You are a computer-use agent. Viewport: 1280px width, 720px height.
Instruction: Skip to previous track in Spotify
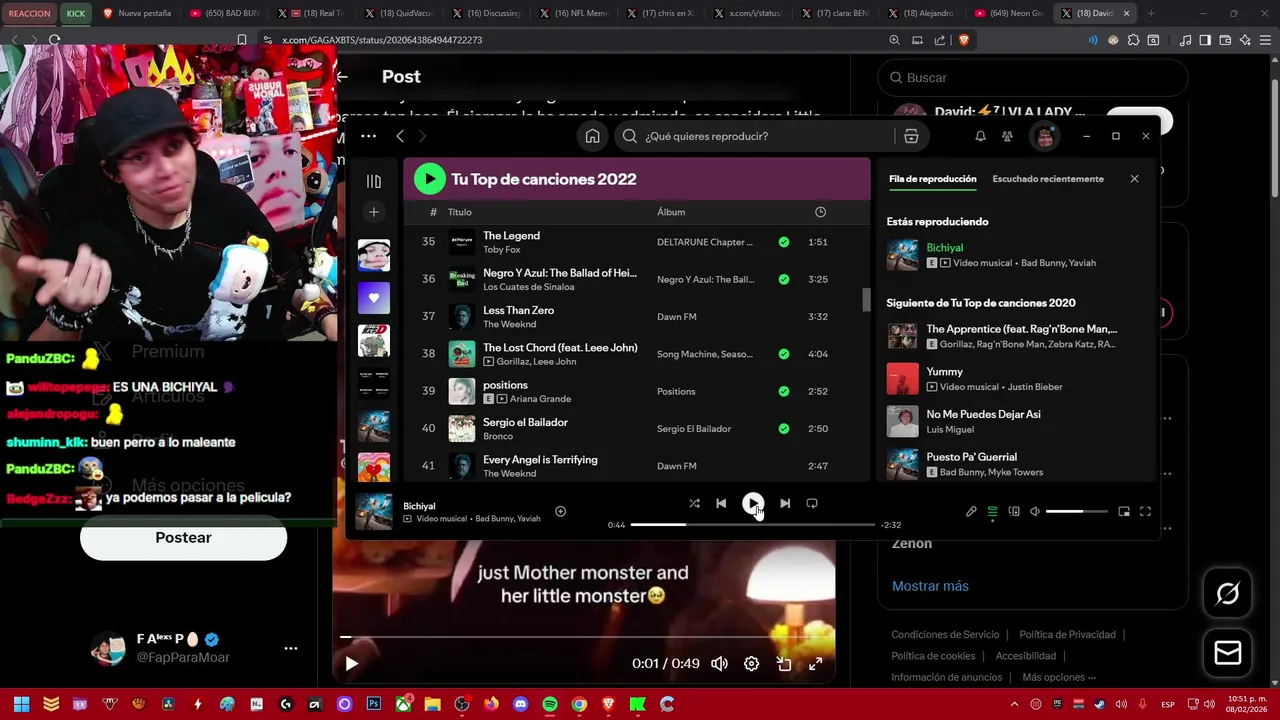[x=721, y=504]
